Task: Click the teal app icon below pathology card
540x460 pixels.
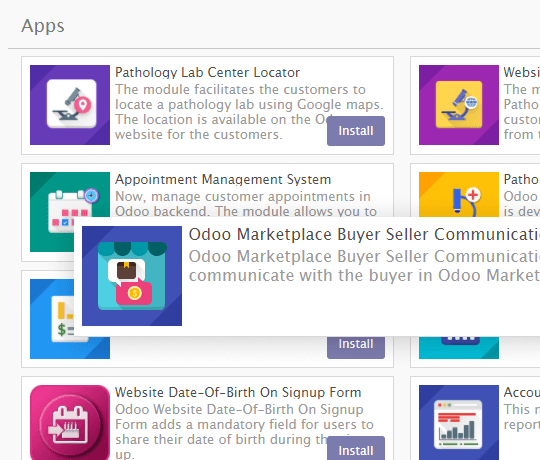Action: tap(459, 348)
